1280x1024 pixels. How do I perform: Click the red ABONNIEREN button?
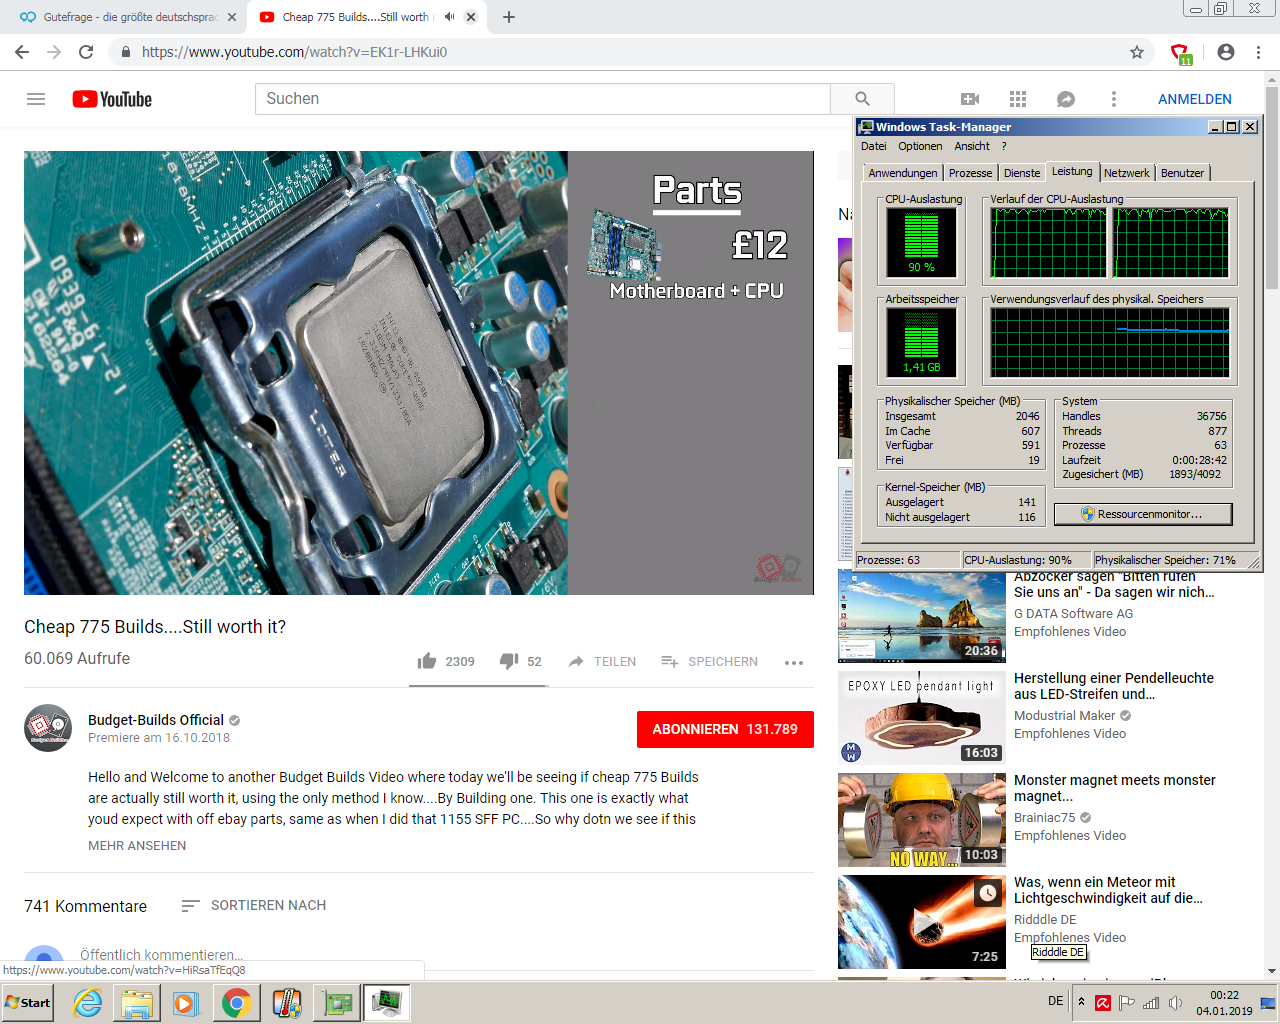coord(724,729)
